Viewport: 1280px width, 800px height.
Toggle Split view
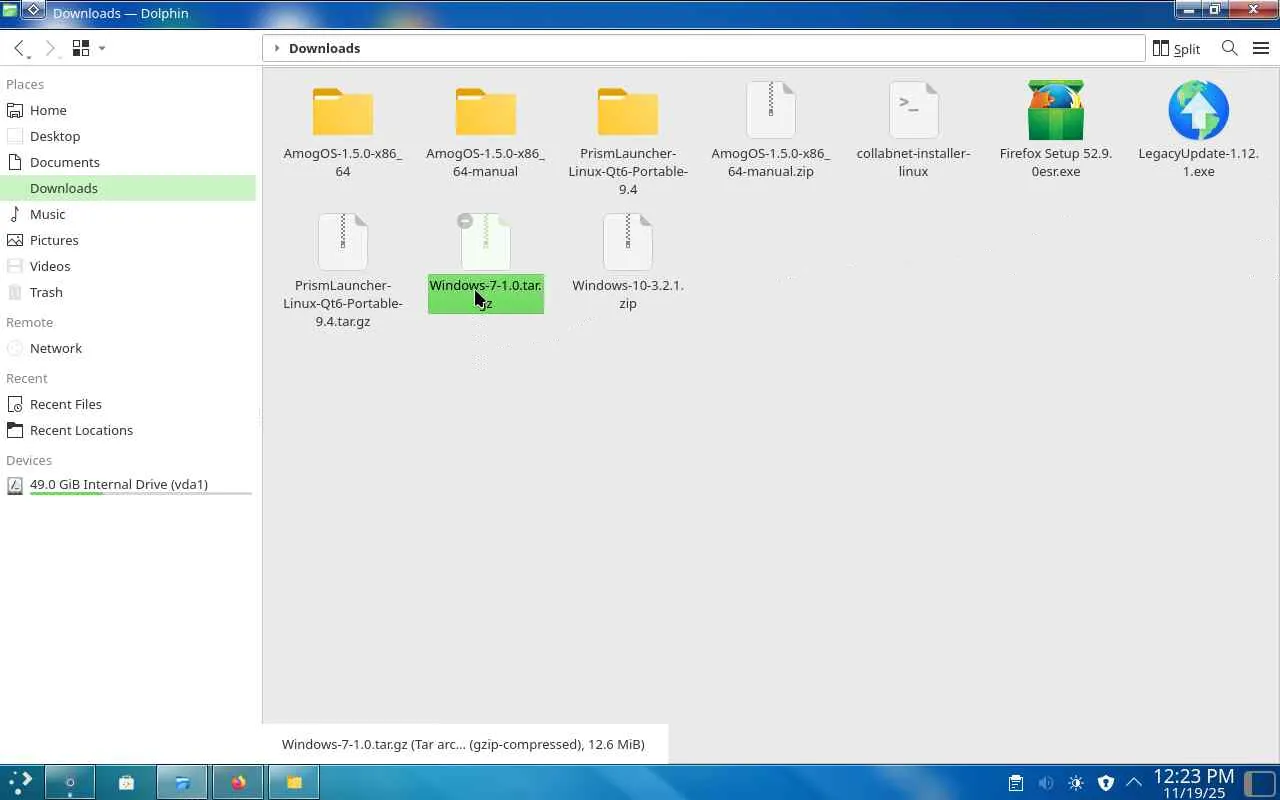pos(1176,48)
